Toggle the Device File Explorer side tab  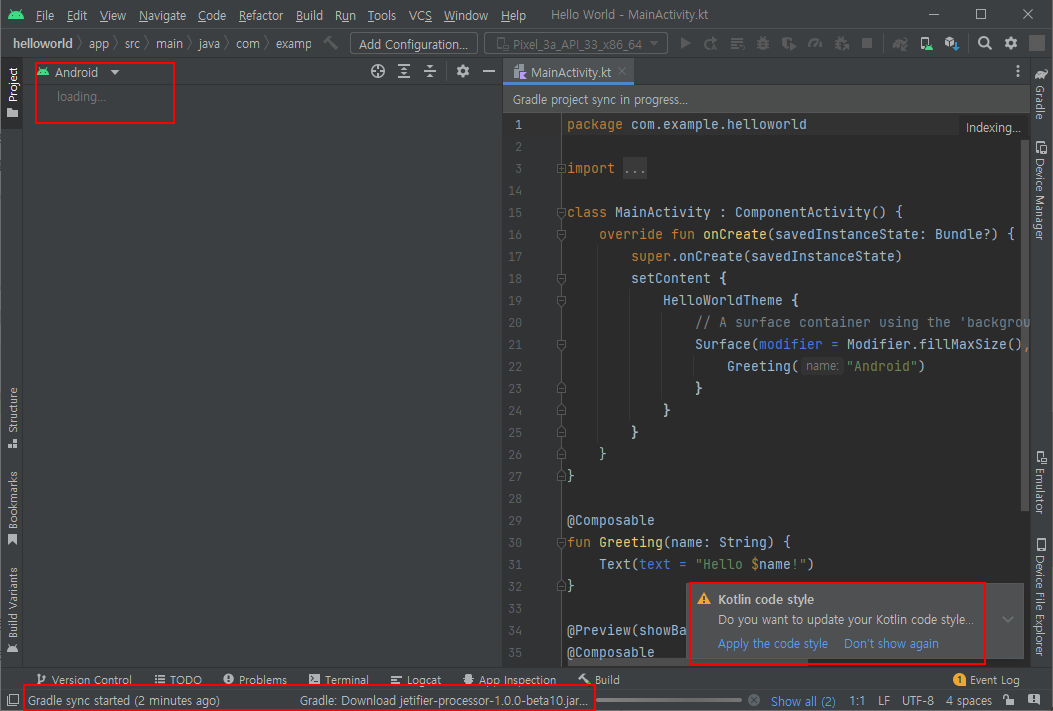point(1040,596)
